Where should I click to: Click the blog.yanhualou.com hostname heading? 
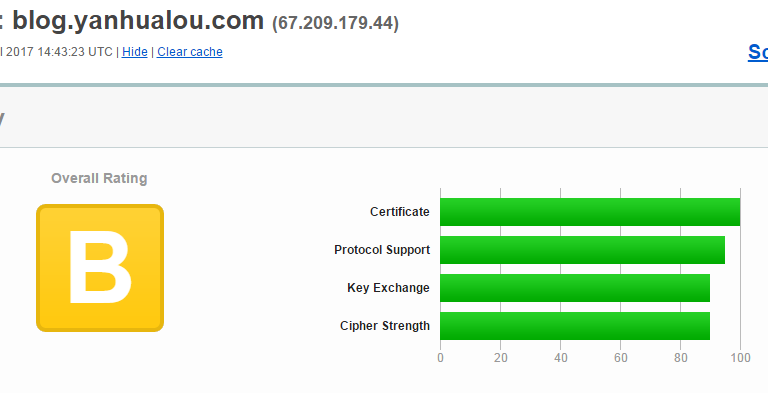(138, 21)
